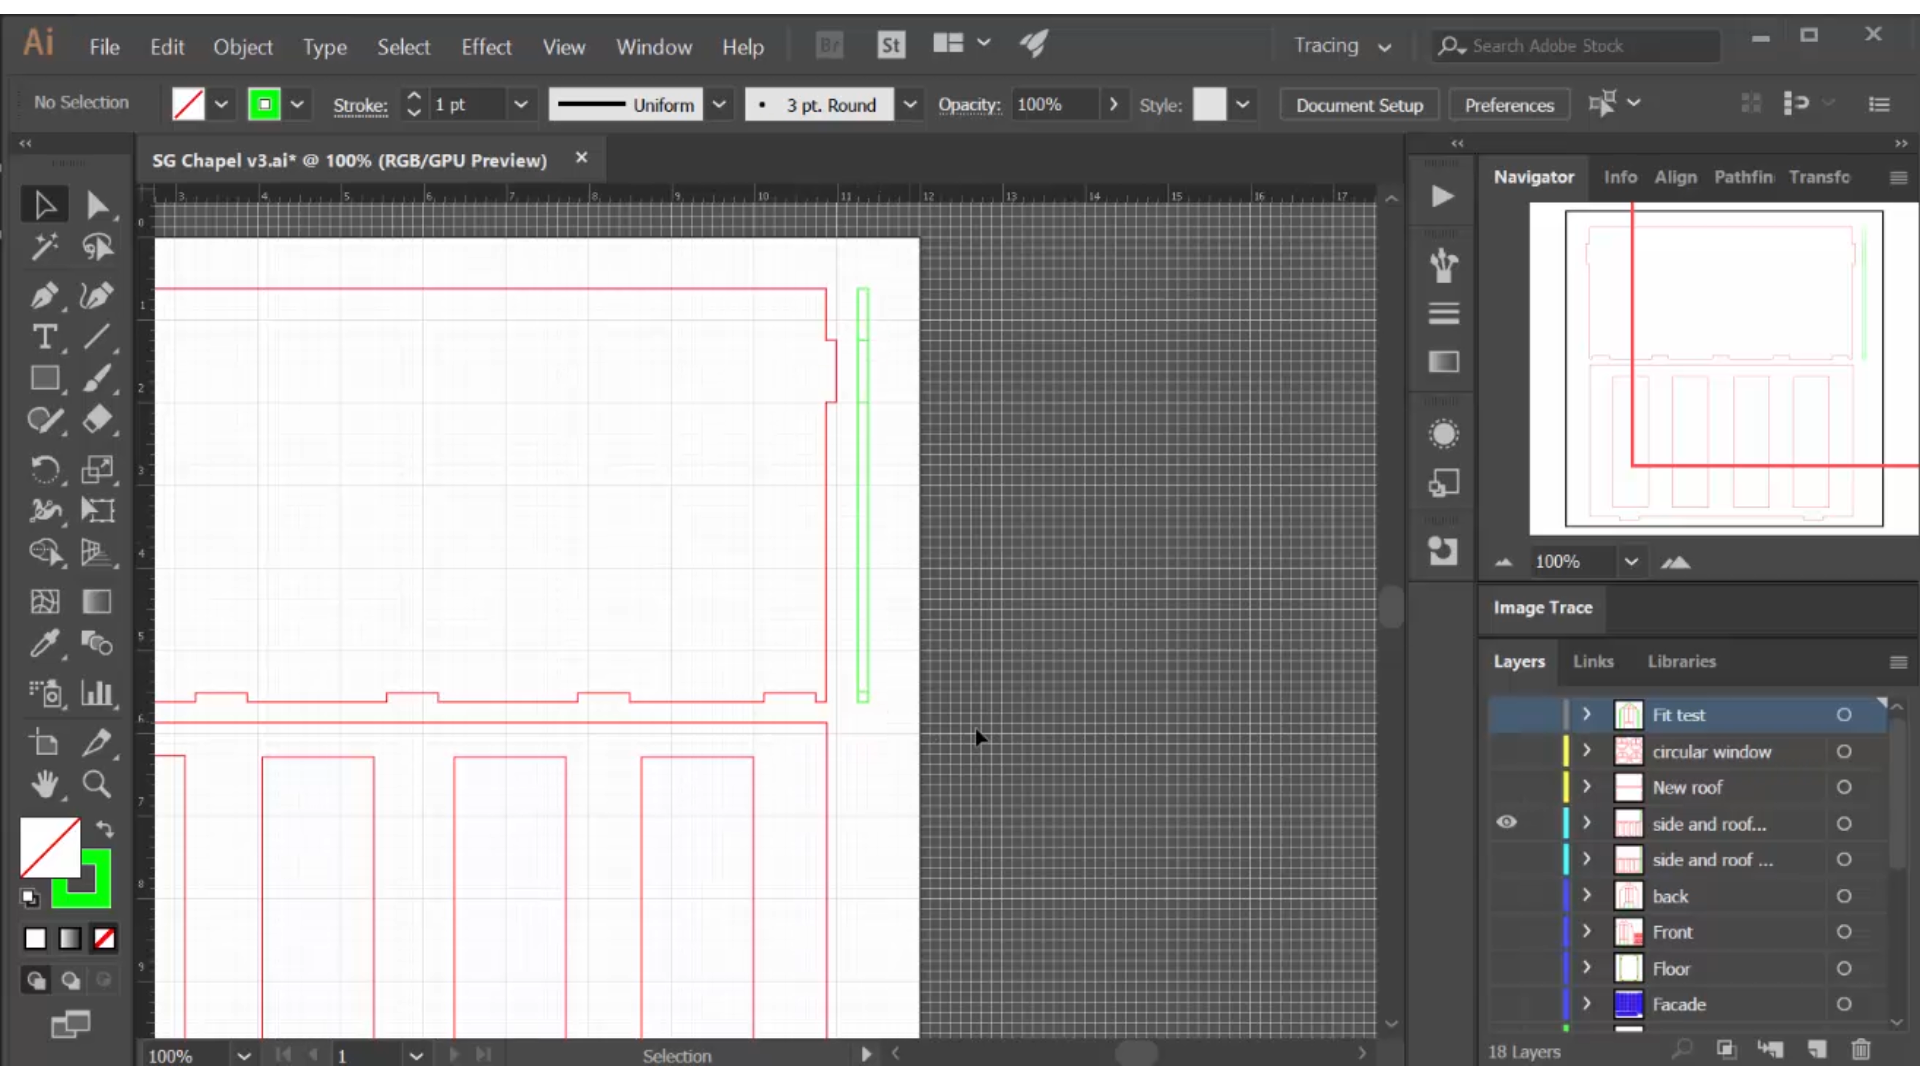Select the Selection tool in toolbar
This screenshot has height=1080, width=1920.
click(x=44, y=203)
